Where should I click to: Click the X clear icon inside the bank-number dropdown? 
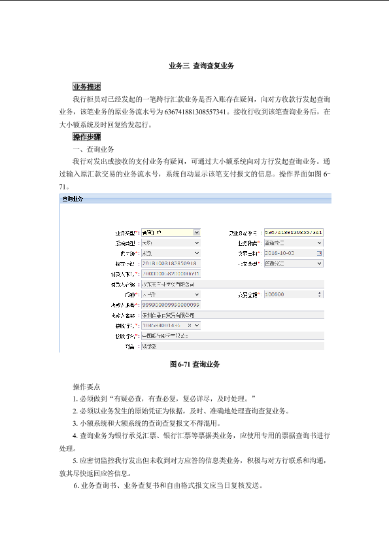(x=189, y=326)
